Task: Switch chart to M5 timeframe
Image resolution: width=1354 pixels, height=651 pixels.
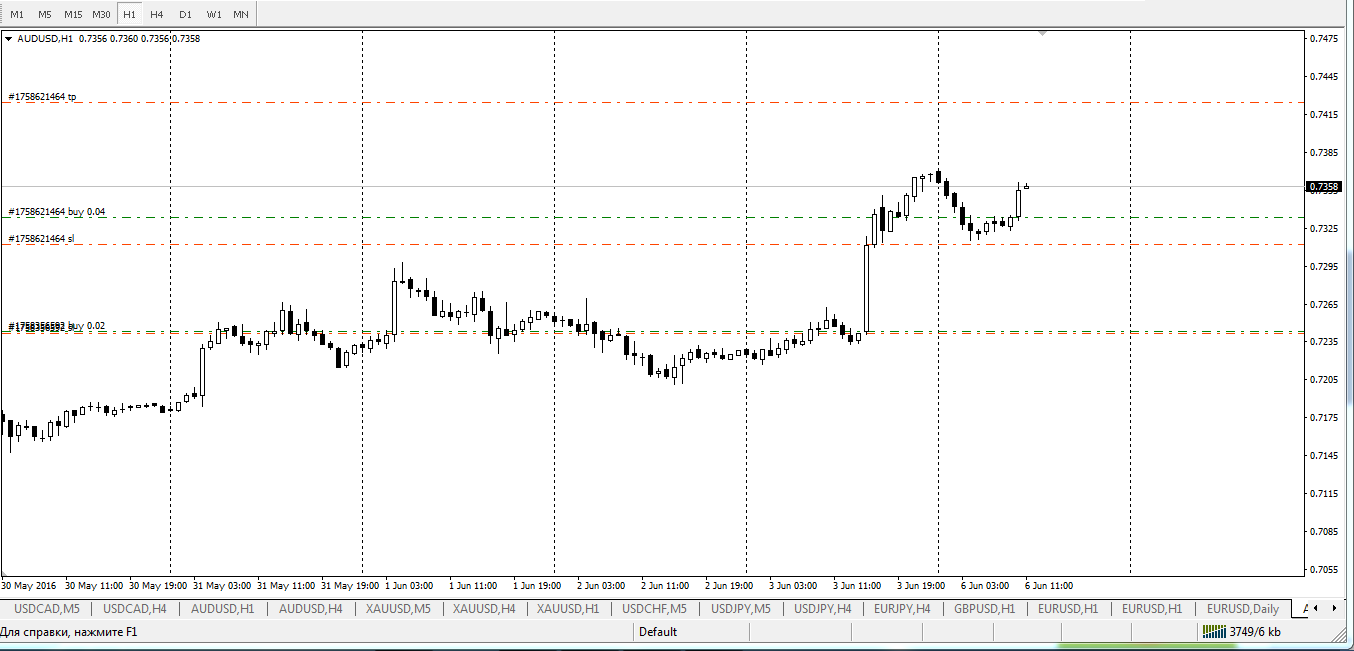Action: click(45, 15)
